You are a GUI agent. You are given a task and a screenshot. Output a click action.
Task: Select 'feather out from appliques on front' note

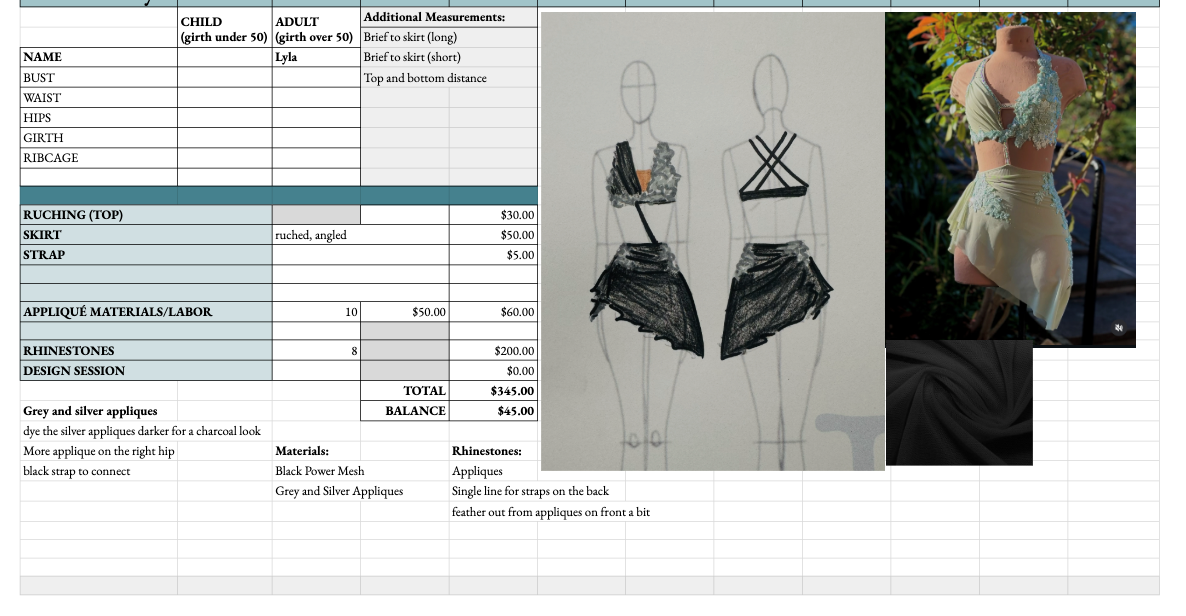pyautogui.click(x=551, y=512)
